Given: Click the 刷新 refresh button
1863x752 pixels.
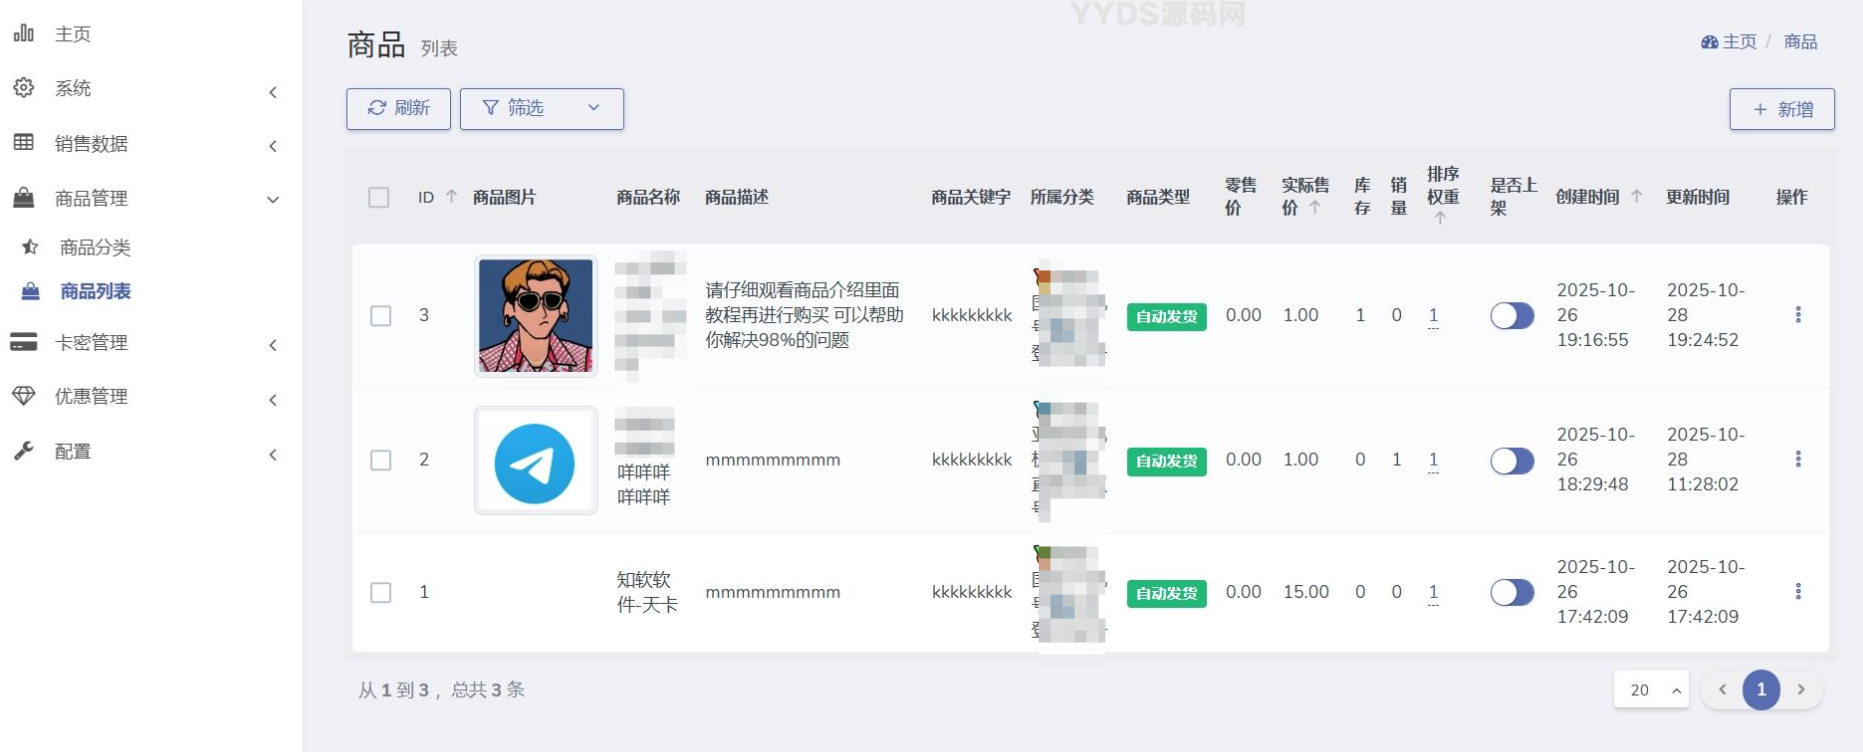Looking at the screenshot, I should click(x=398, y=108).
